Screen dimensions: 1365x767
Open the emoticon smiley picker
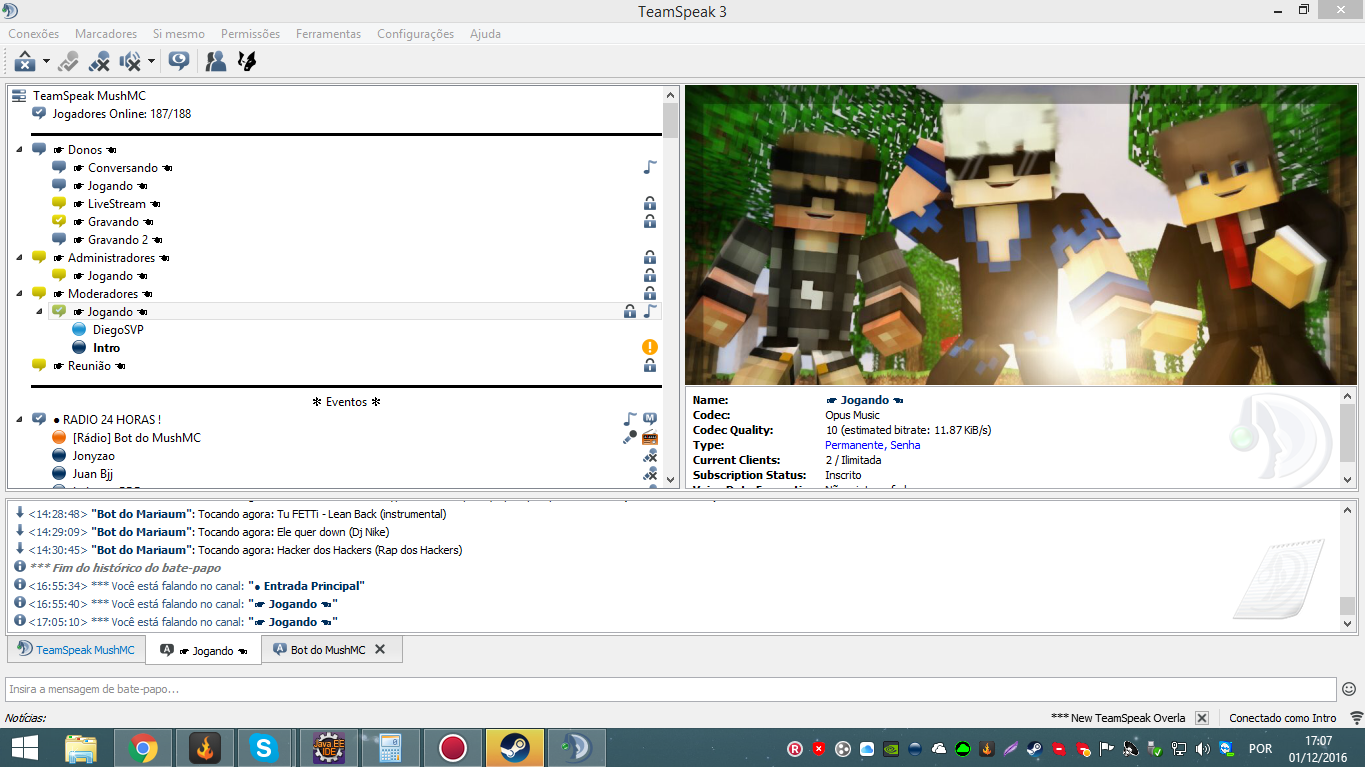tap(1349, 689)
